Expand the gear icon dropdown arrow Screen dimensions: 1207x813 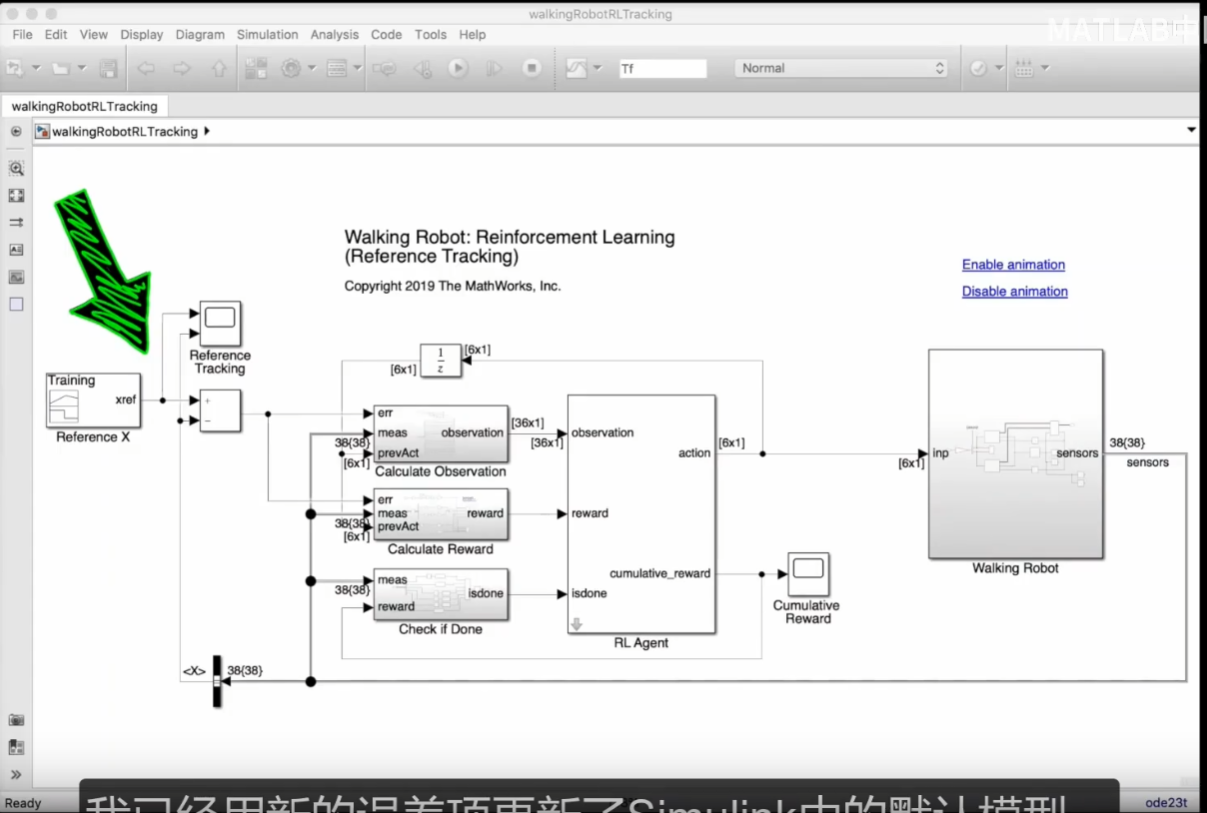pos(311,68)
